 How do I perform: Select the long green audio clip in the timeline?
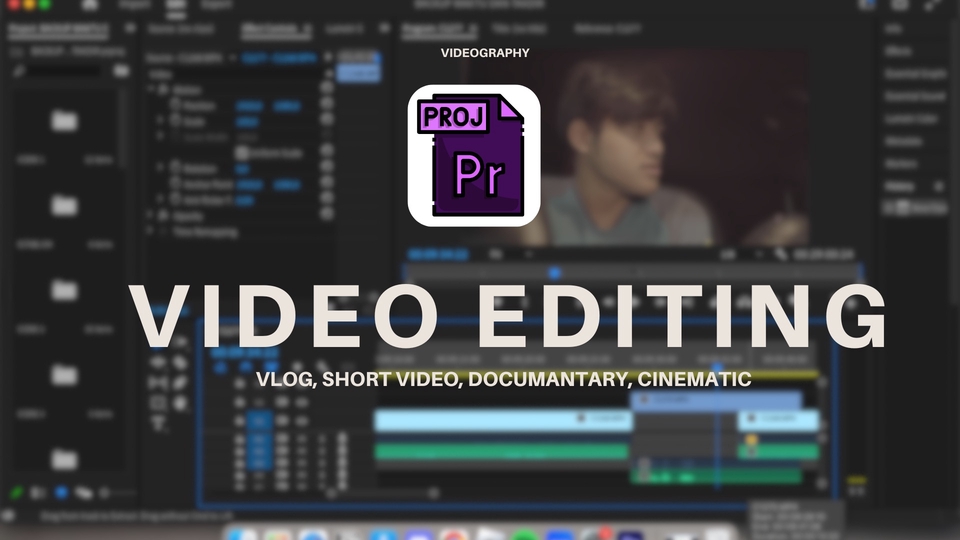501,452
